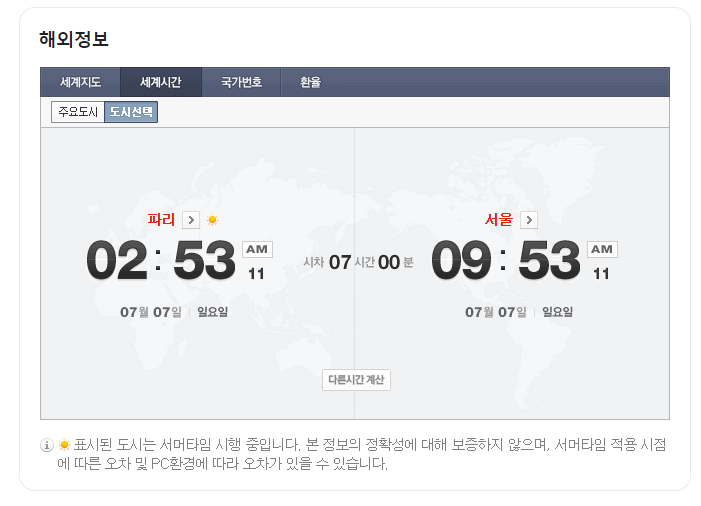Screen dimensions: 701x506
Task: Click the 시차 07 시간 00 분 label
Action: pyautogui.click(x=359, y=262)
